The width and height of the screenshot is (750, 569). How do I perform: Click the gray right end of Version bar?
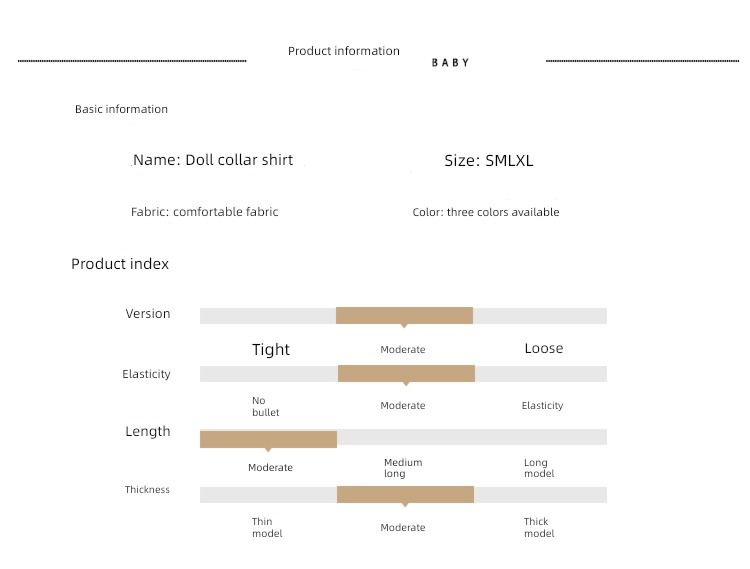point(540,316)
